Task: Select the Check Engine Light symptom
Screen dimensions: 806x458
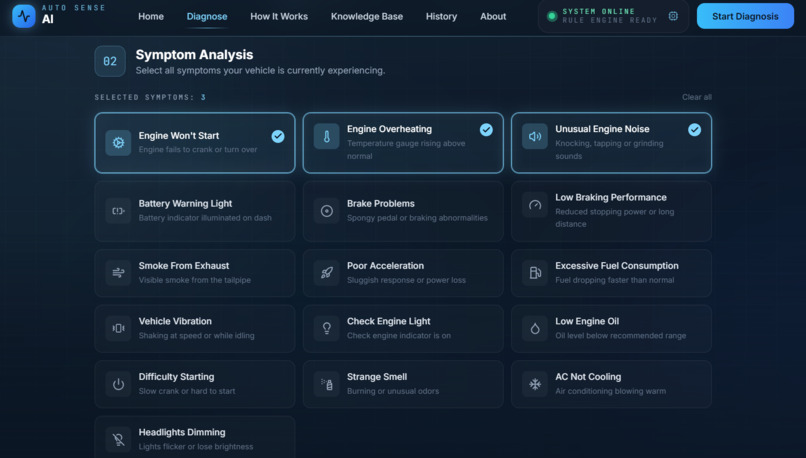Action: pos(403,328)
